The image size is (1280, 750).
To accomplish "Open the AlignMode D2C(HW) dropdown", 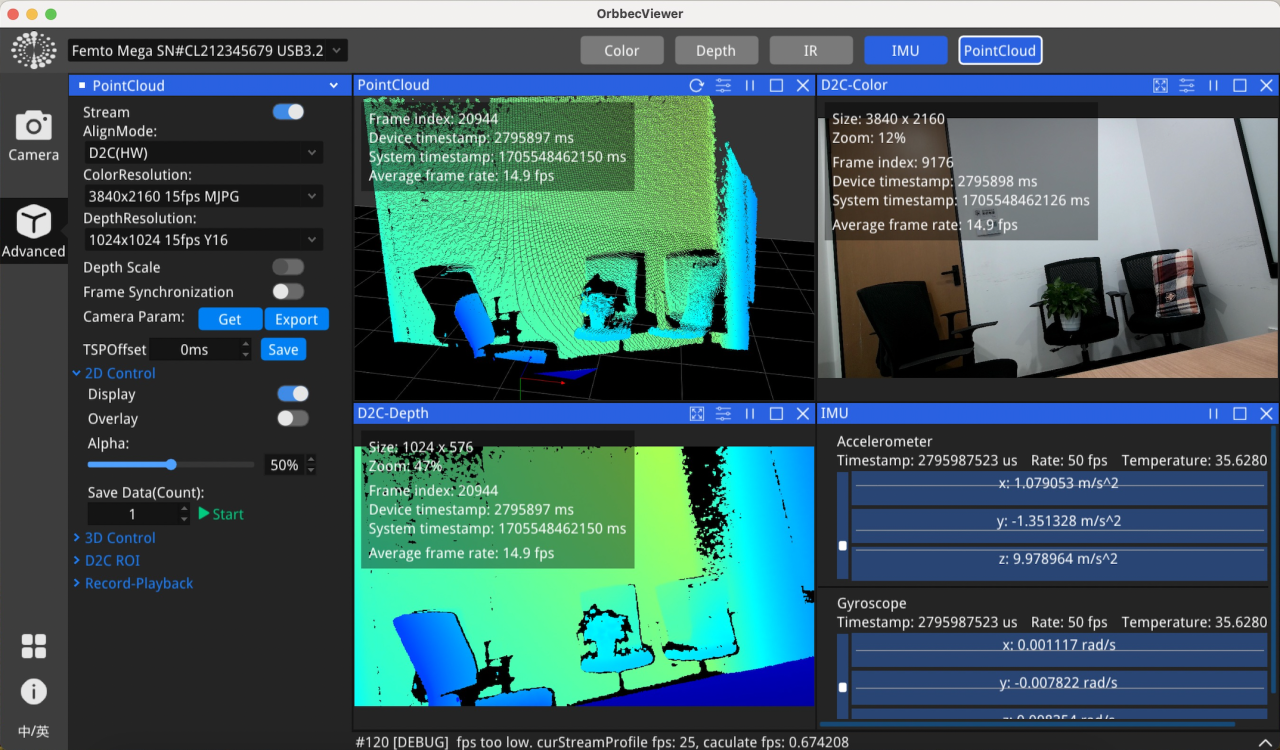I will point(202,153).
